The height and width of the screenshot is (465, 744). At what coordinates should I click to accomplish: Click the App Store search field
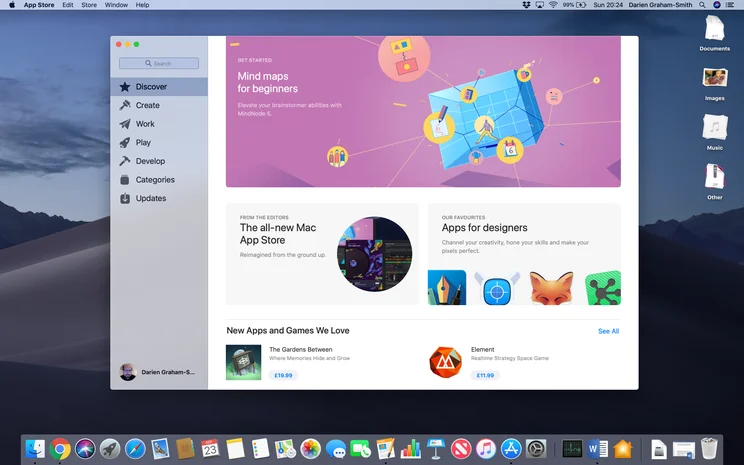(x=159, y=63)
